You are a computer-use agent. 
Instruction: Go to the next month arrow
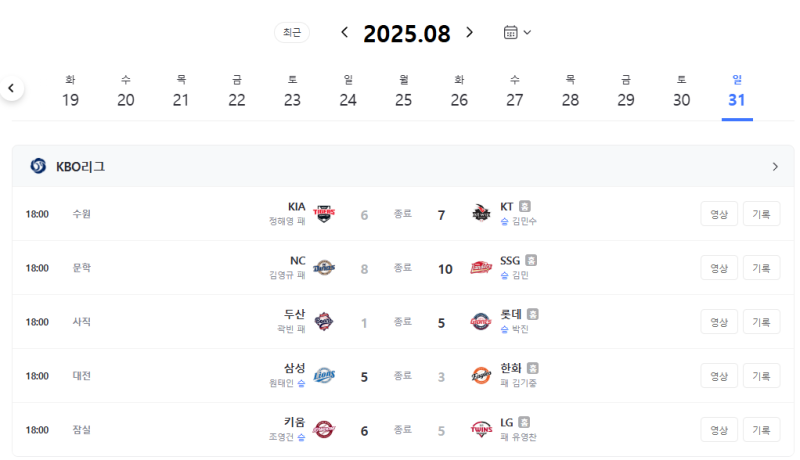click(x=470, y=32)
